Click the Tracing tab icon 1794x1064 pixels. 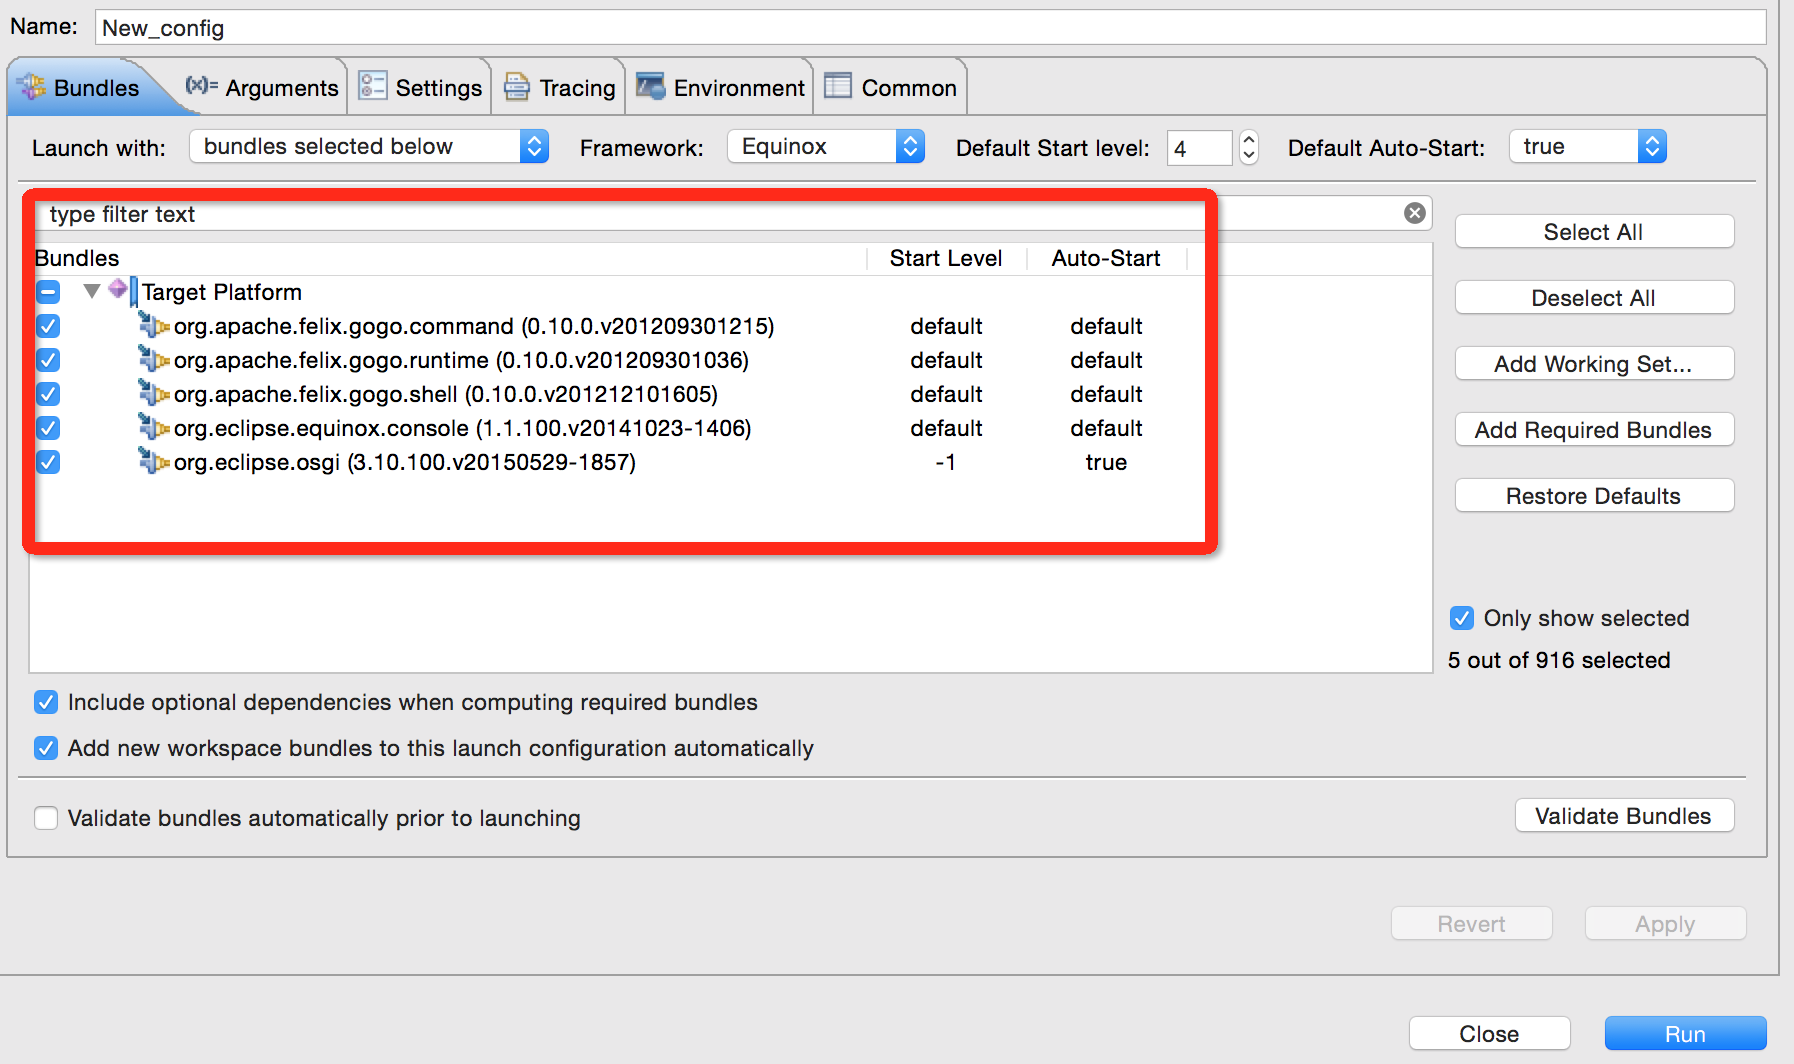coord(517,87)
